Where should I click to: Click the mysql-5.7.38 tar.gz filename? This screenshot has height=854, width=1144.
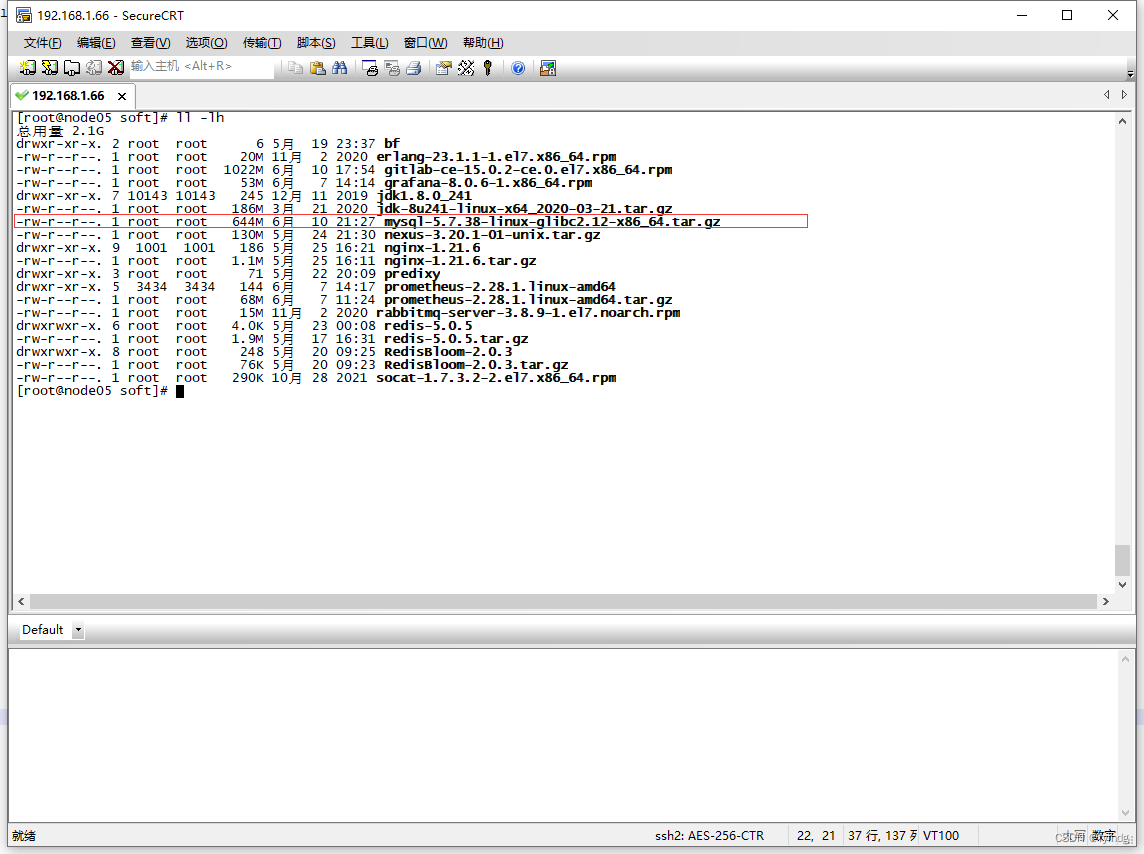(x=552, y=222)
